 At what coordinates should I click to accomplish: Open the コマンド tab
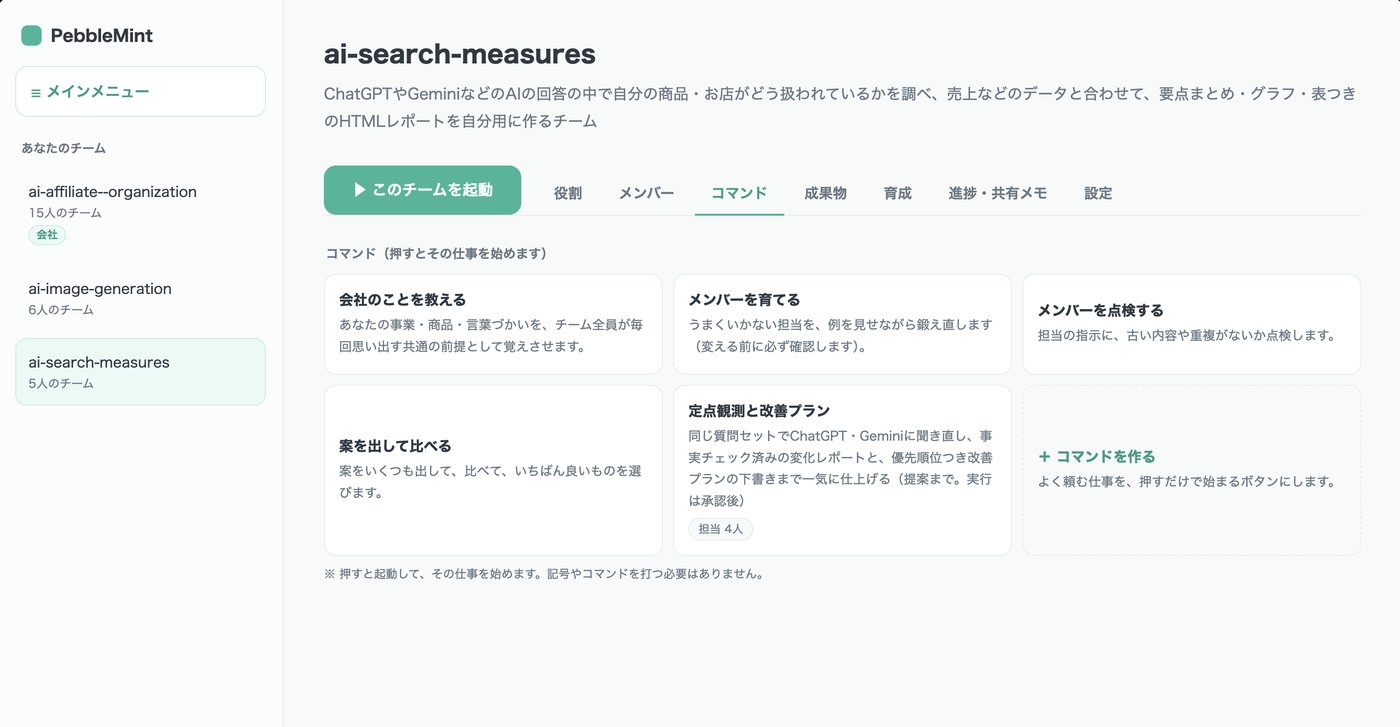click(739, 193)
